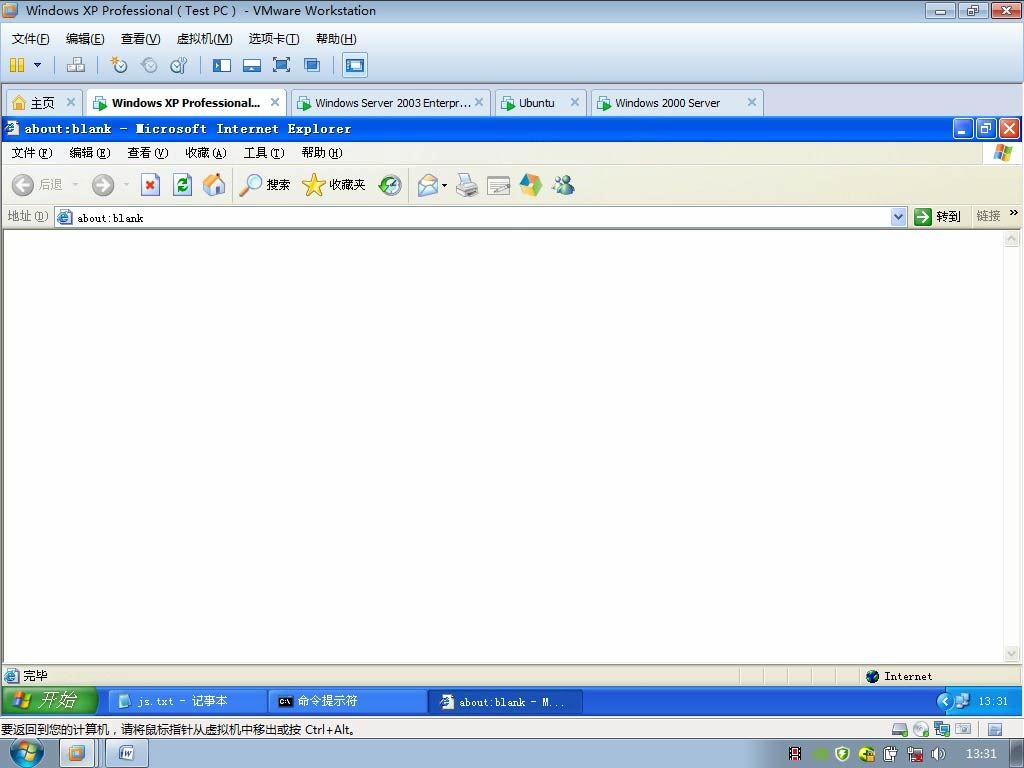The height and width of the screenshot is (768, 1024).
Task: Open the Messenger icon in IE toolbar
Action: click(563, 185)
